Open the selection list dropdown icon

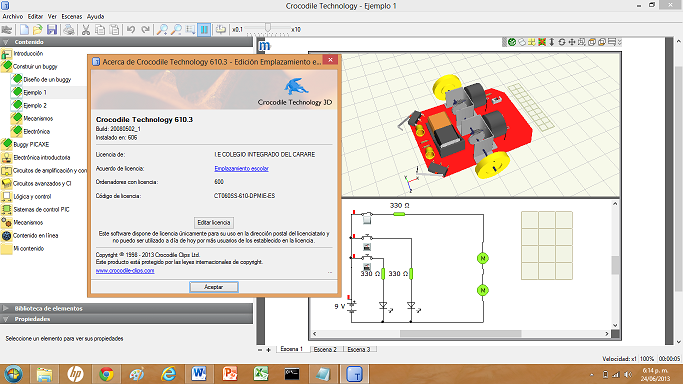[x=190, y=30]
